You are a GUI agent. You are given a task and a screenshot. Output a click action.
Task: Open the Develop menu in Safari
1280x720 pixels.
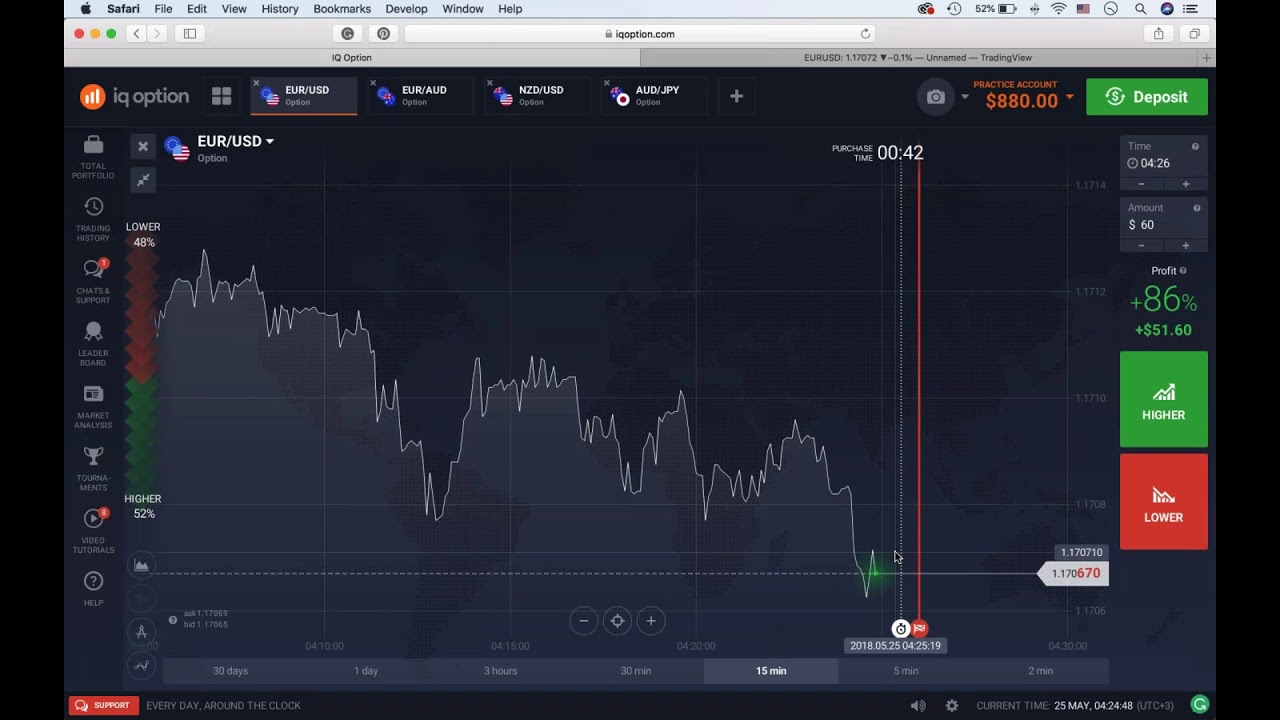(406, 9)
